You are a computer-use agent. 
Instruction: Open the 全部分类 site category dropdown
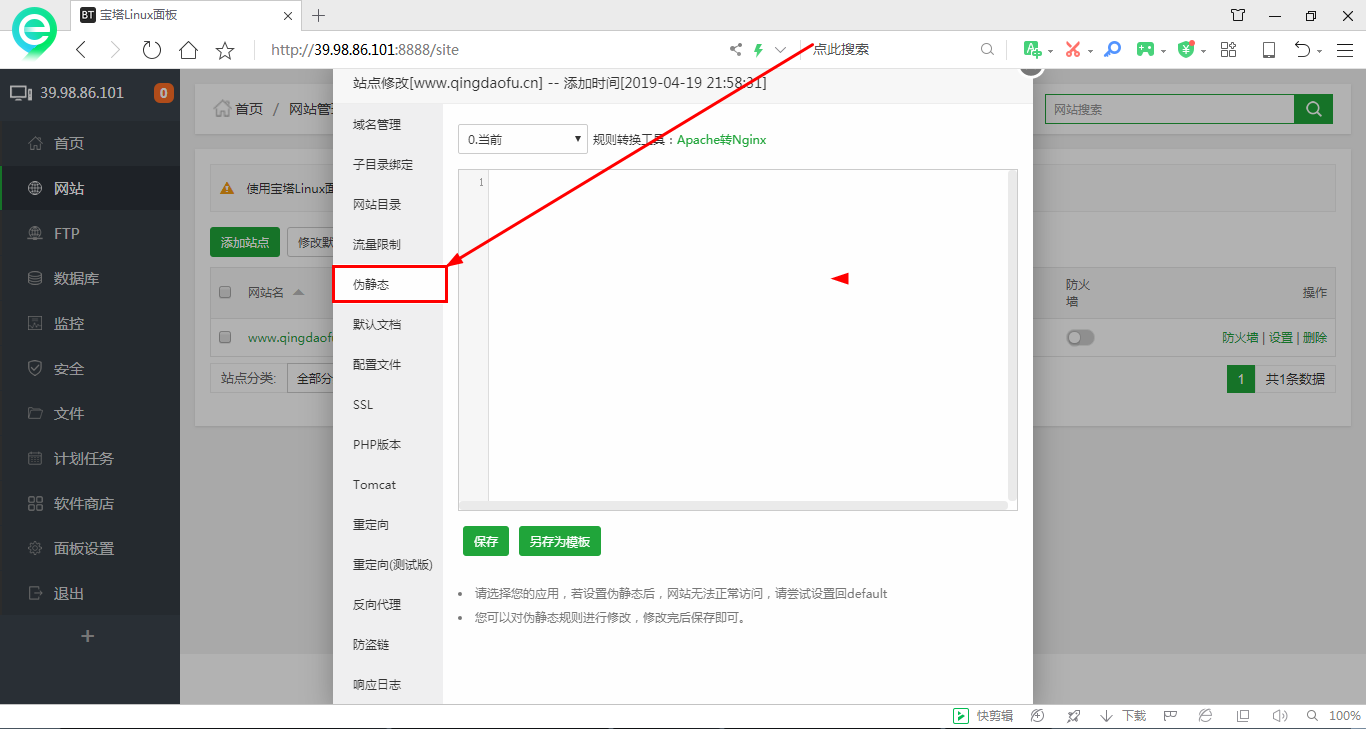pos(310,378)
